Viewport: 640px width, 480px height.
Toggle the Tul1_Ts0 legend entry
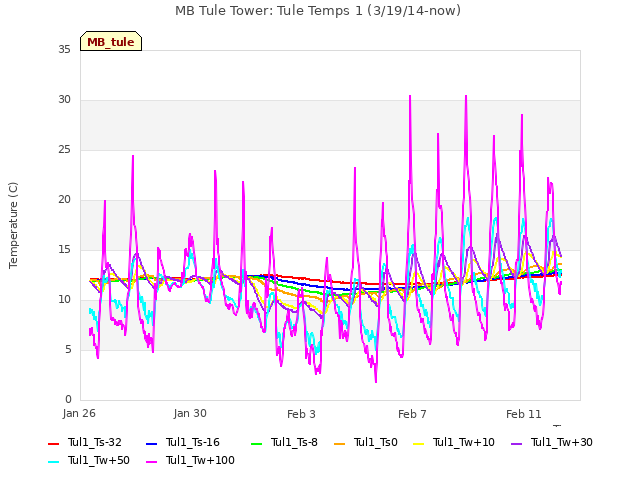(366, 442)
